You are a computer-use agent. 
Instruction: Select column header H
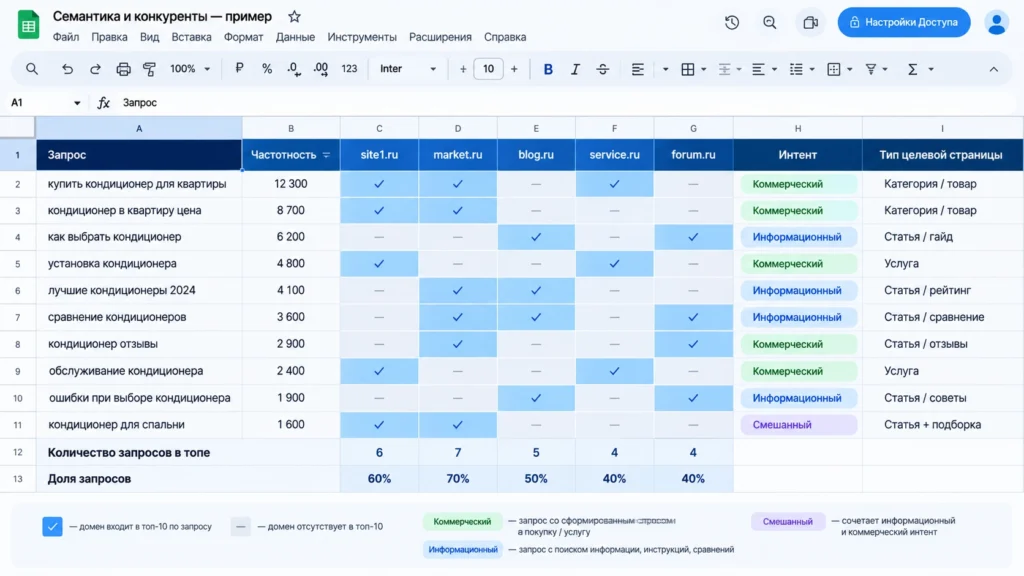pos(797,129)
